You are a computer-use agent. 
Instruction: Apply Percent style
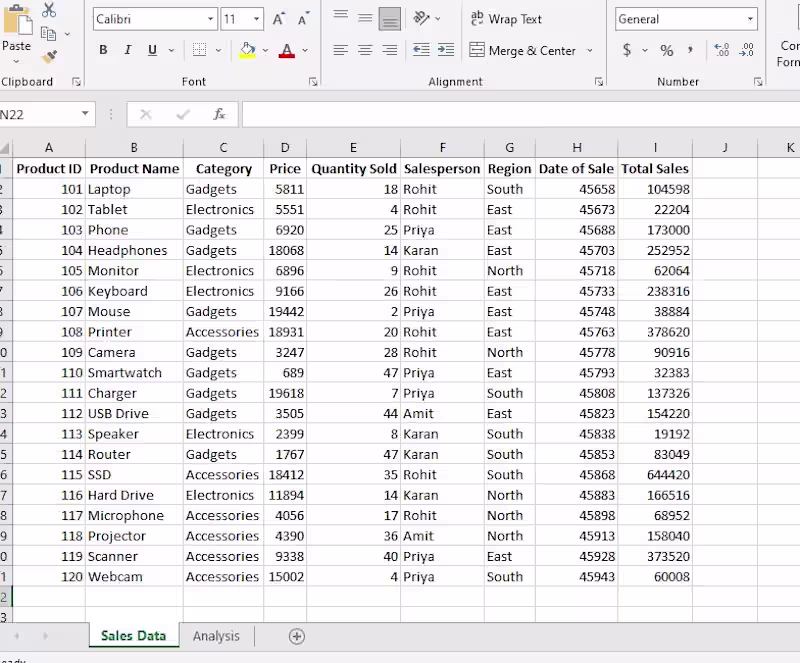coord(667,50)
